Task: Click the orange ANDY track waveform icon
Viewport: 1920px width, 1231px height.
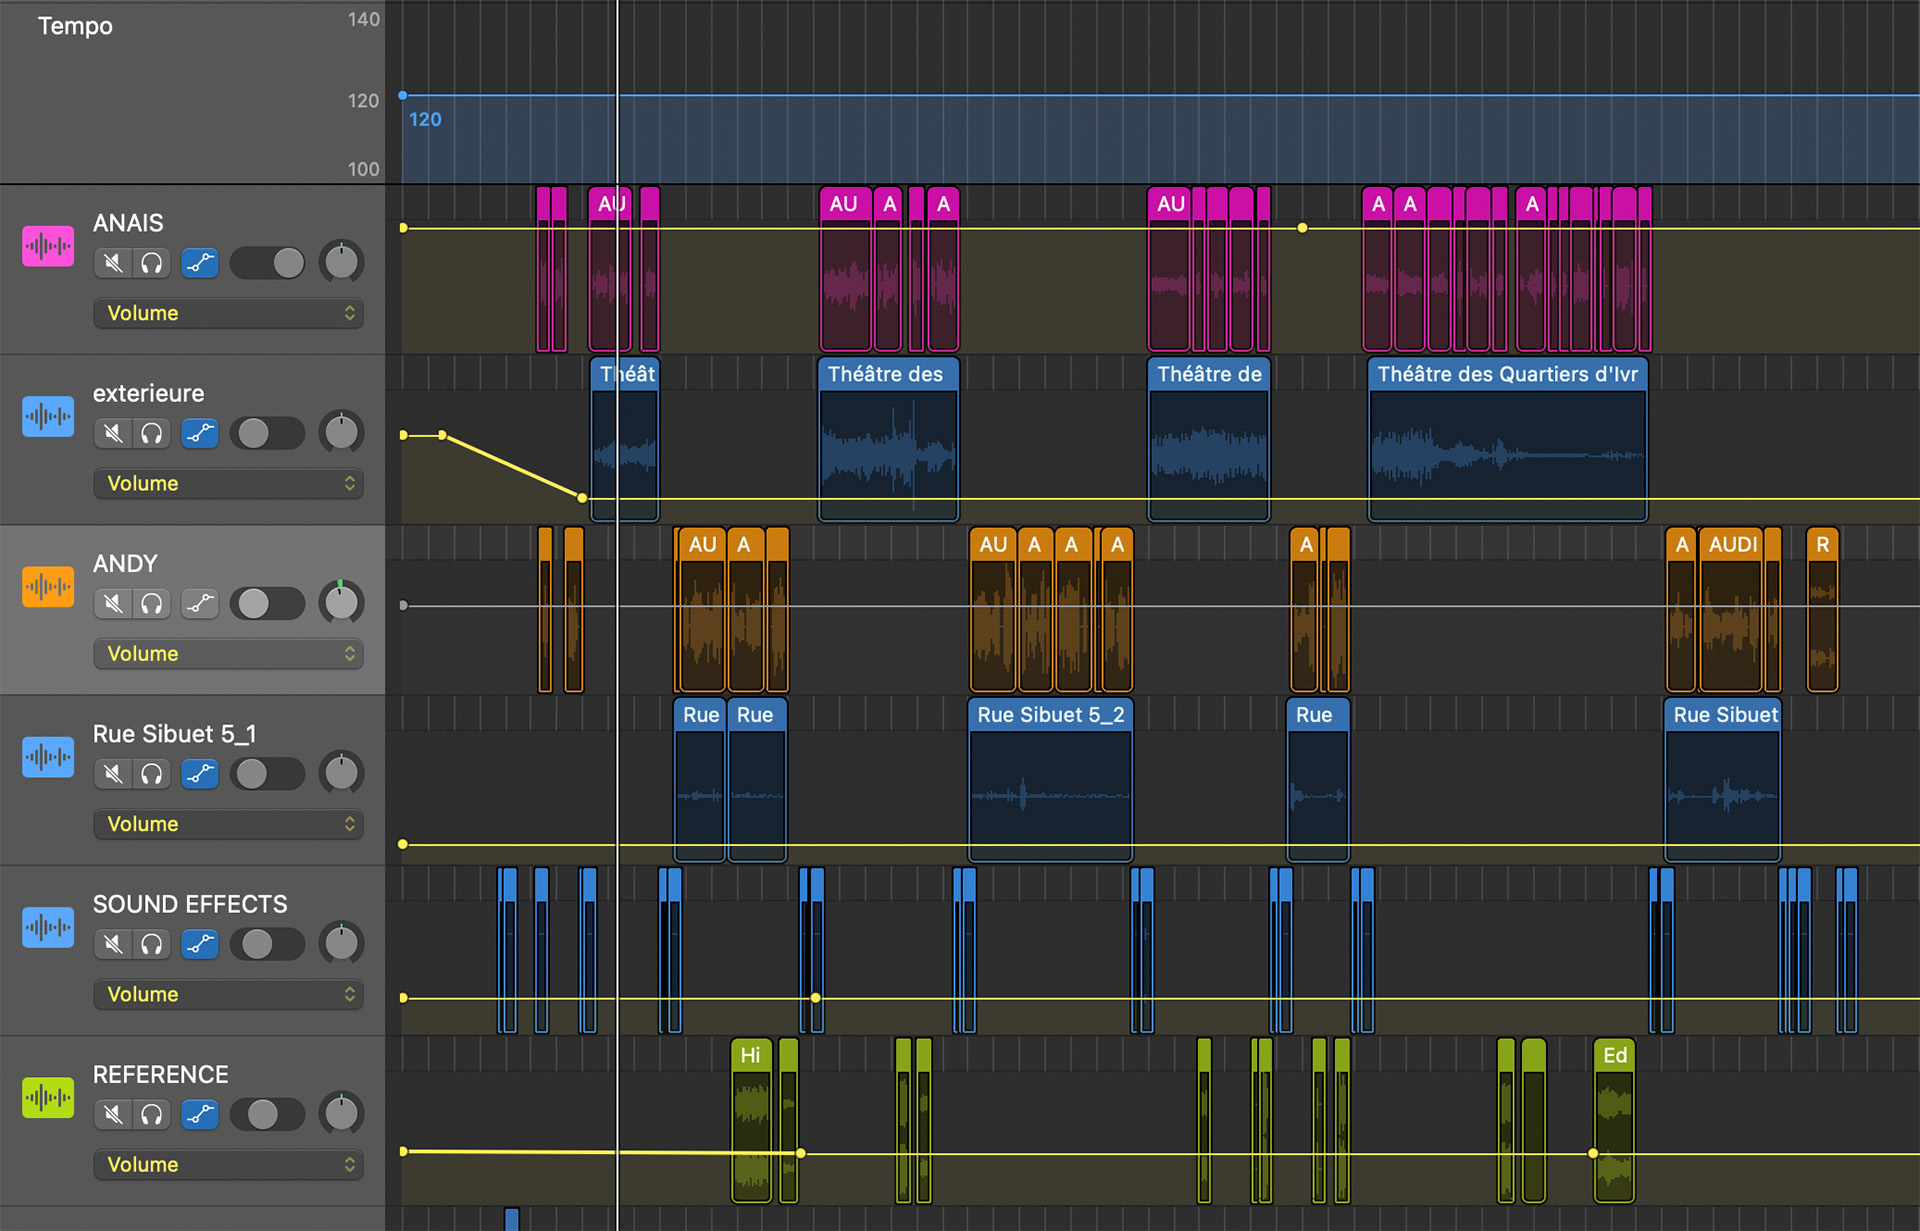Action: [48, 587]
